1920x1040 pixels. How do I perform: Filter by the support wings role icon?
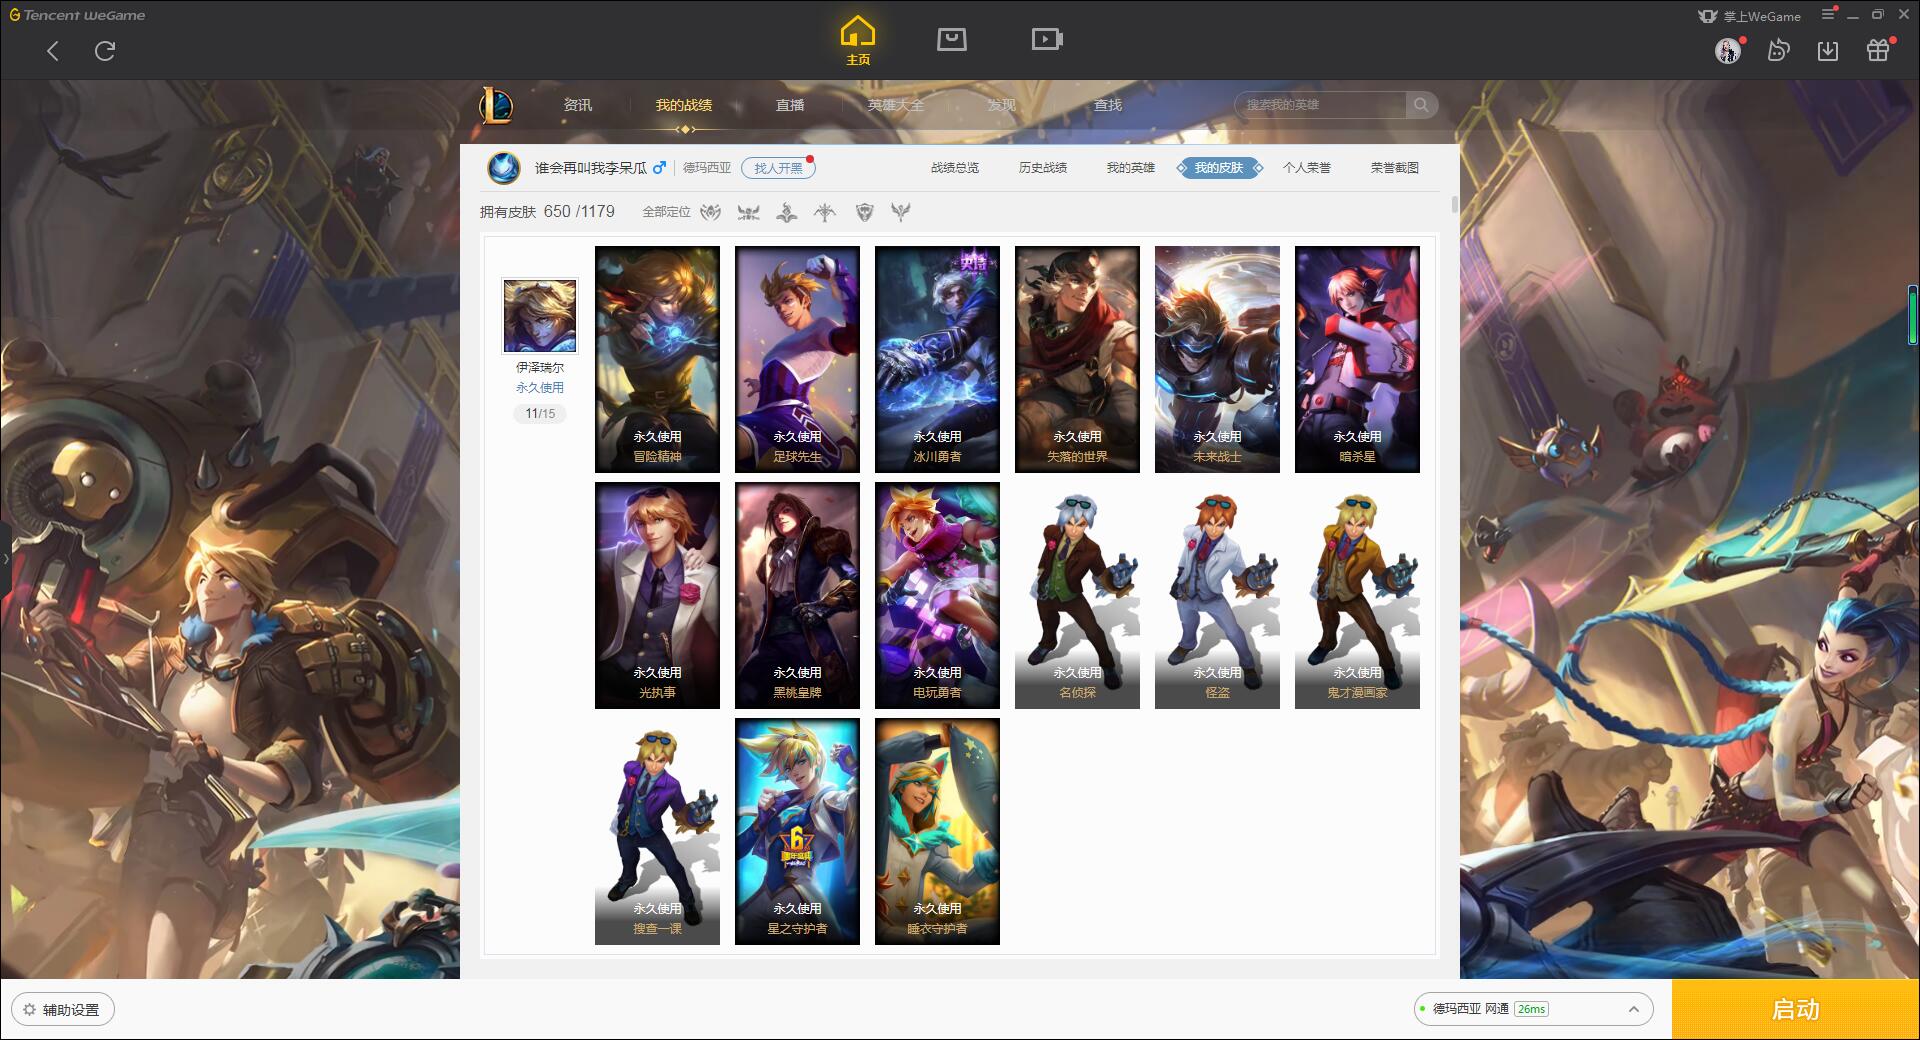[902, 212]
